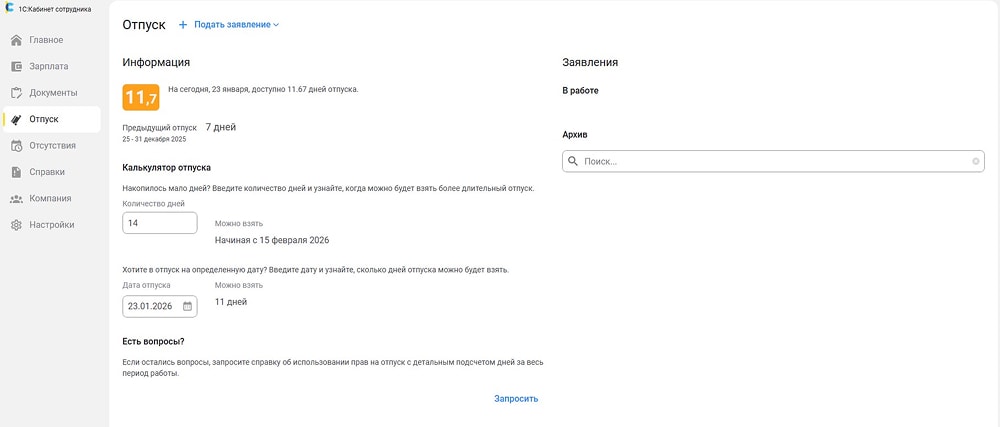Open the Отпуск menu section

coord(44,119)
